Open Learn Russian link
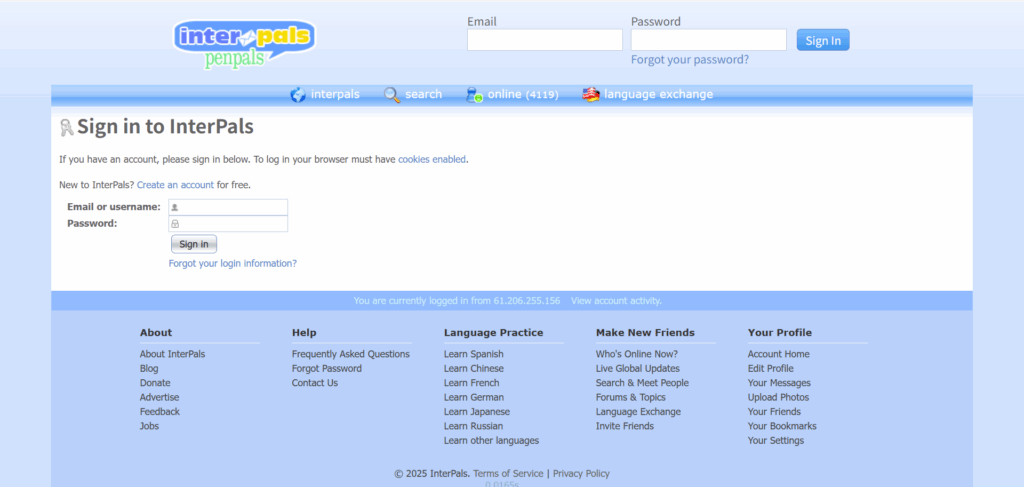 tap(473, 426)
